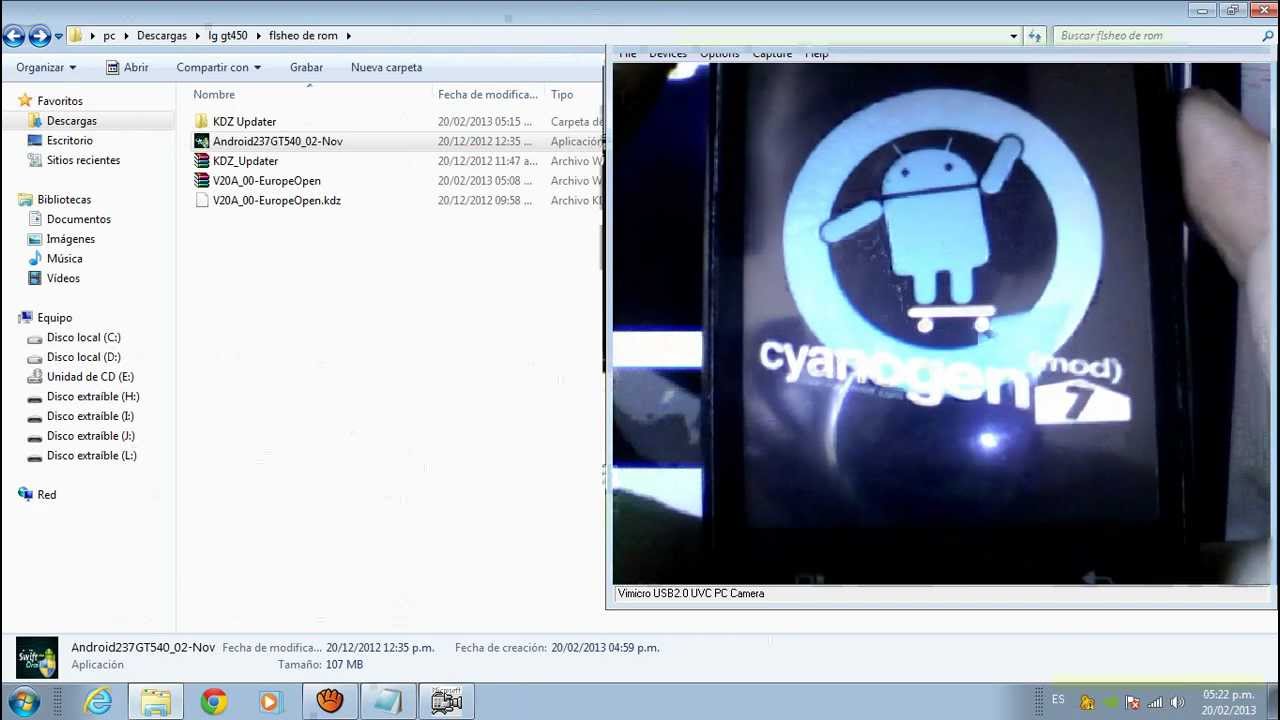Sort by the Tipo column header
This screenshot has height=720, width=1280.
562,94
